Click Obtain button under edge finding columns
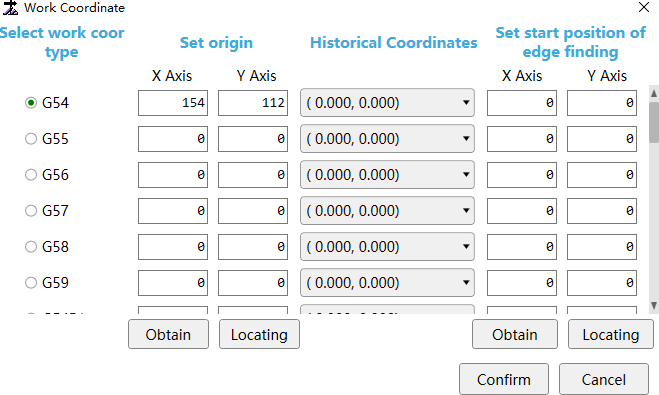 515,334
